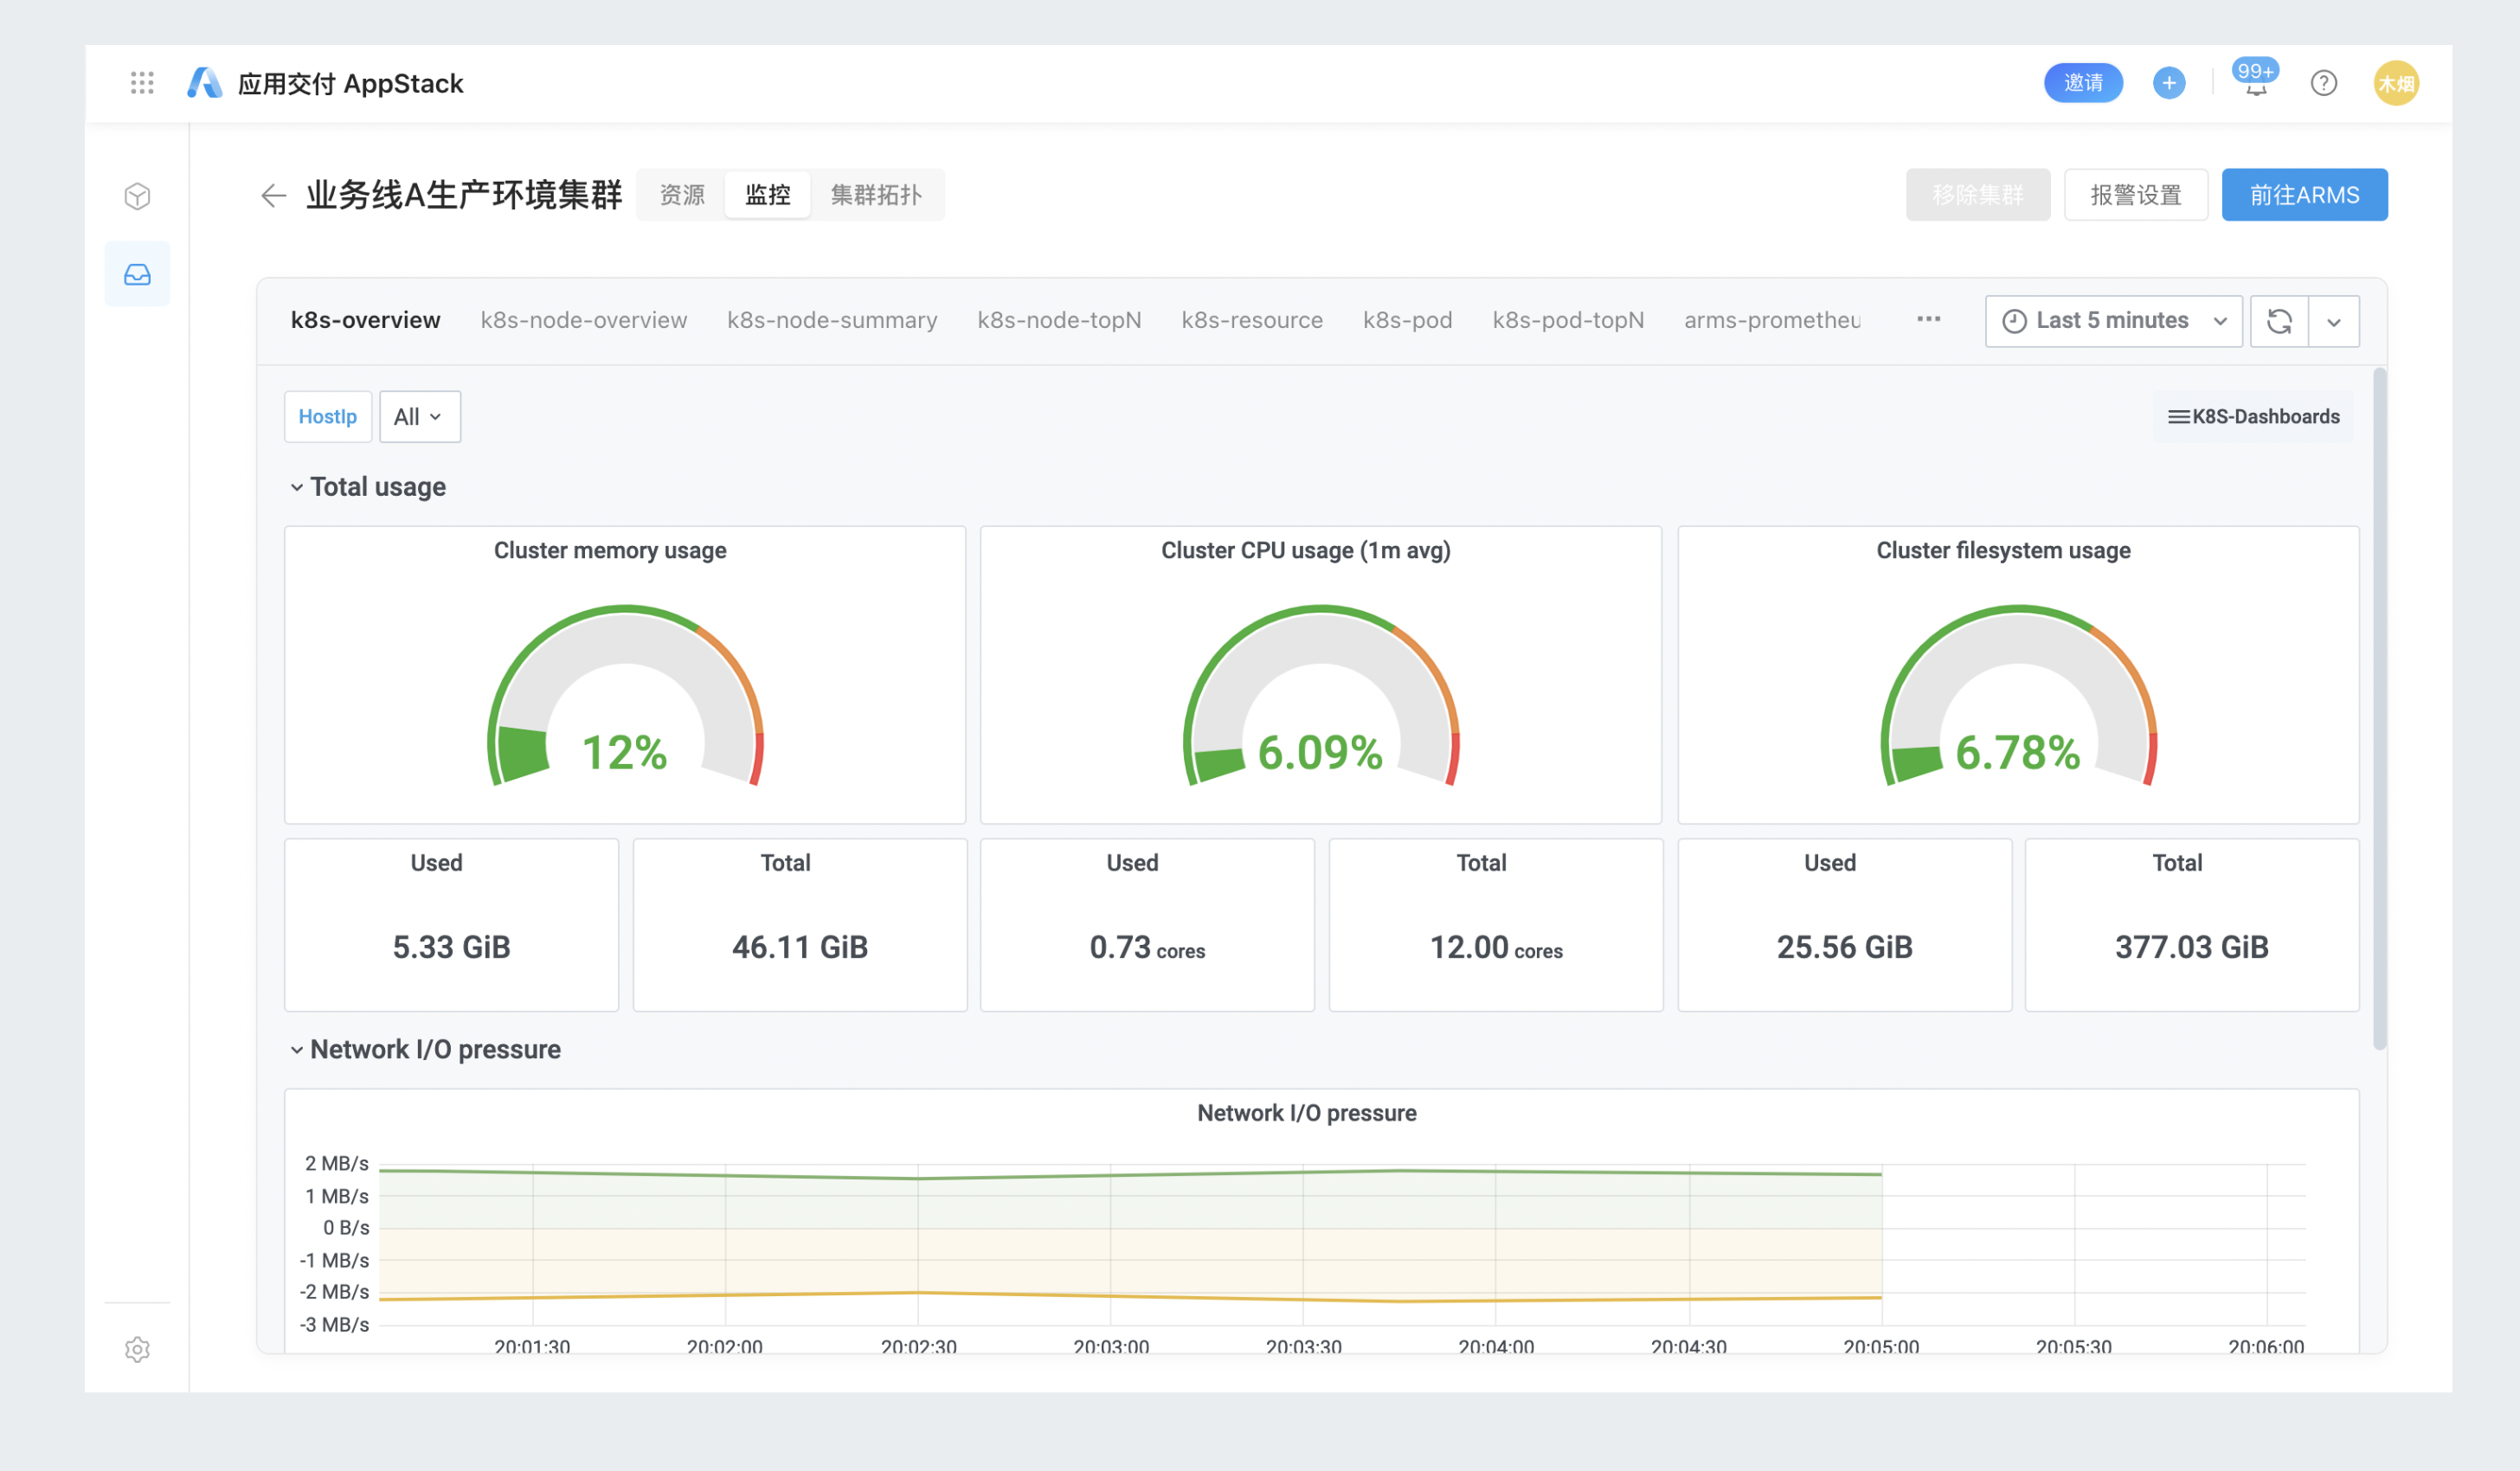
Task: Select the k8s-node-topN tab
Action: coord(1059,320)
